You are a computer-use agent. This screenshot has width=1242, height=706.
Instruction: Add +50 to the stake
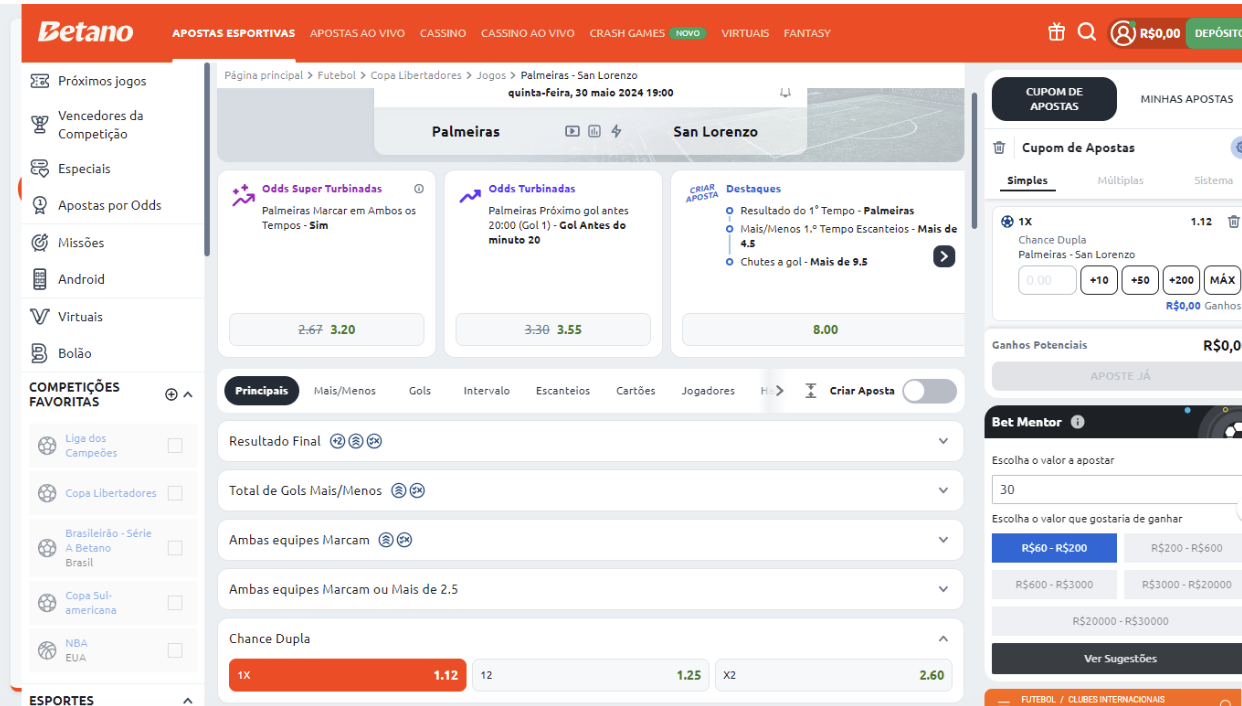pos(1139,280)
